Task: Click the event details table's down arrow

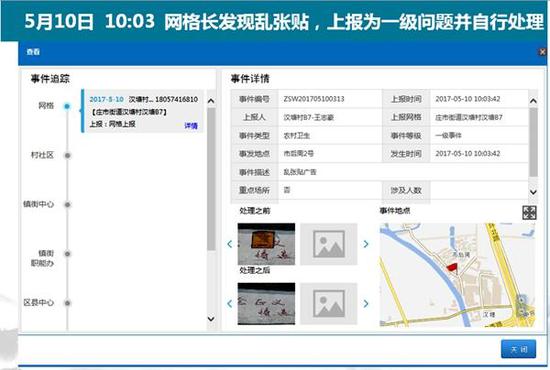Action: (x=533, y=192)
